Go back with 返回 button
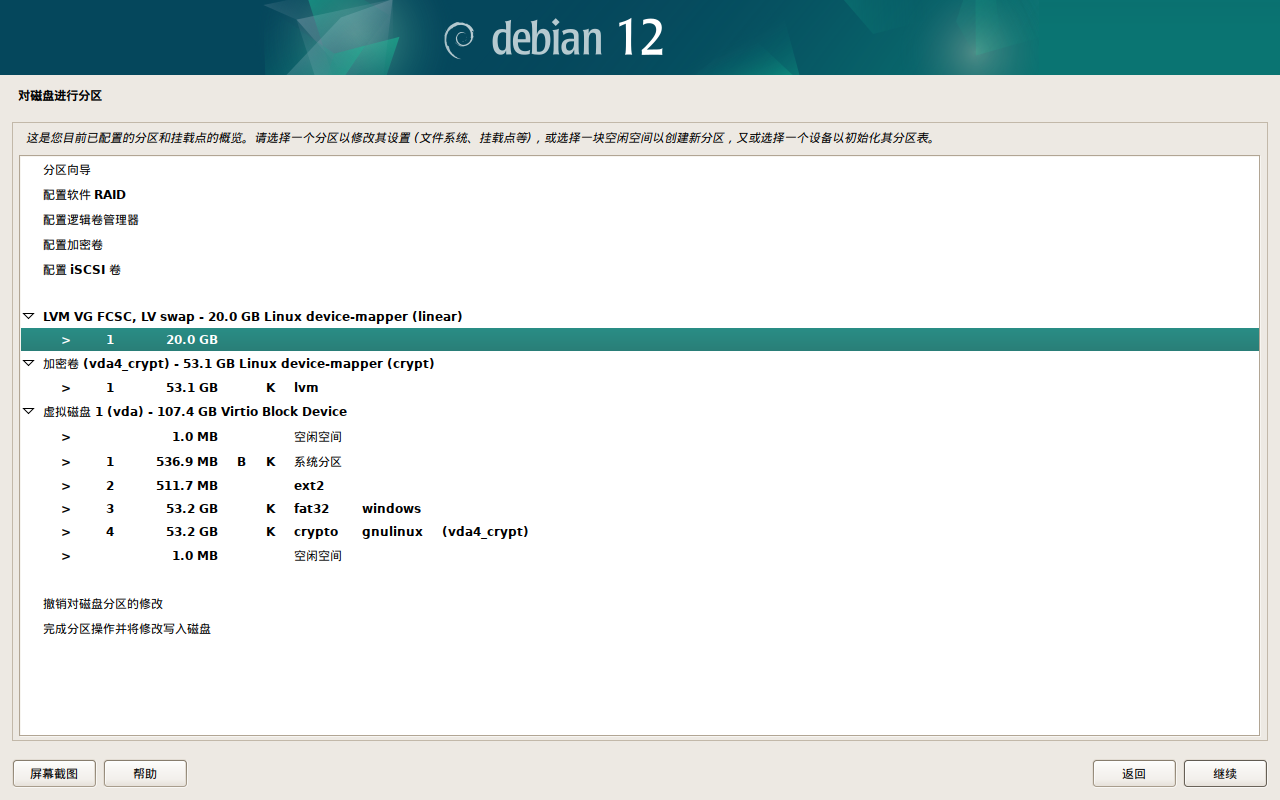The height and width of the screenshot is (800, 1280). 1134,773
